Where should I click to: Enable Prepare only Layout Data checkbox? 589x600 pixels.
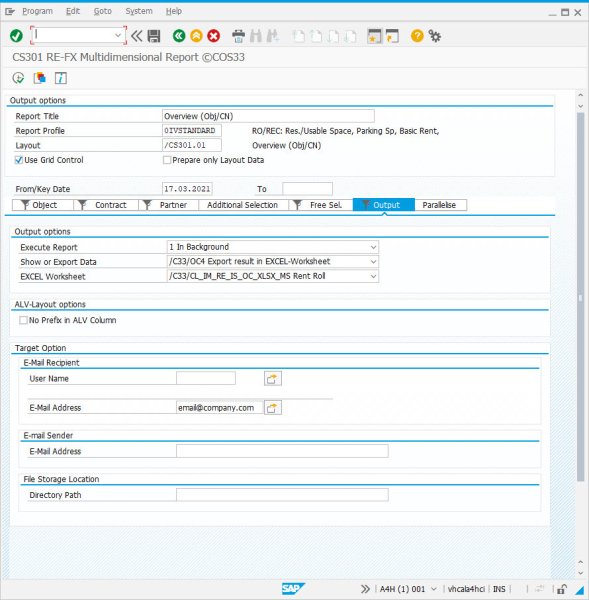click(x=167, y=160)
